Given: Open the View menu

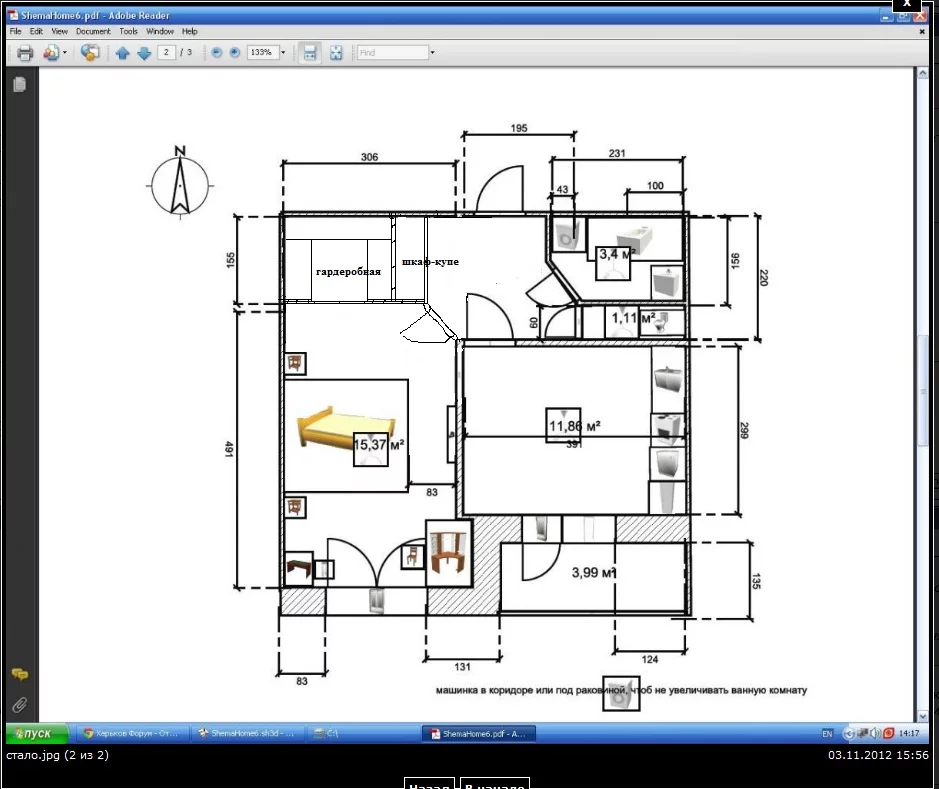Looking at the screenshot, I should click(x=59, y=31).
